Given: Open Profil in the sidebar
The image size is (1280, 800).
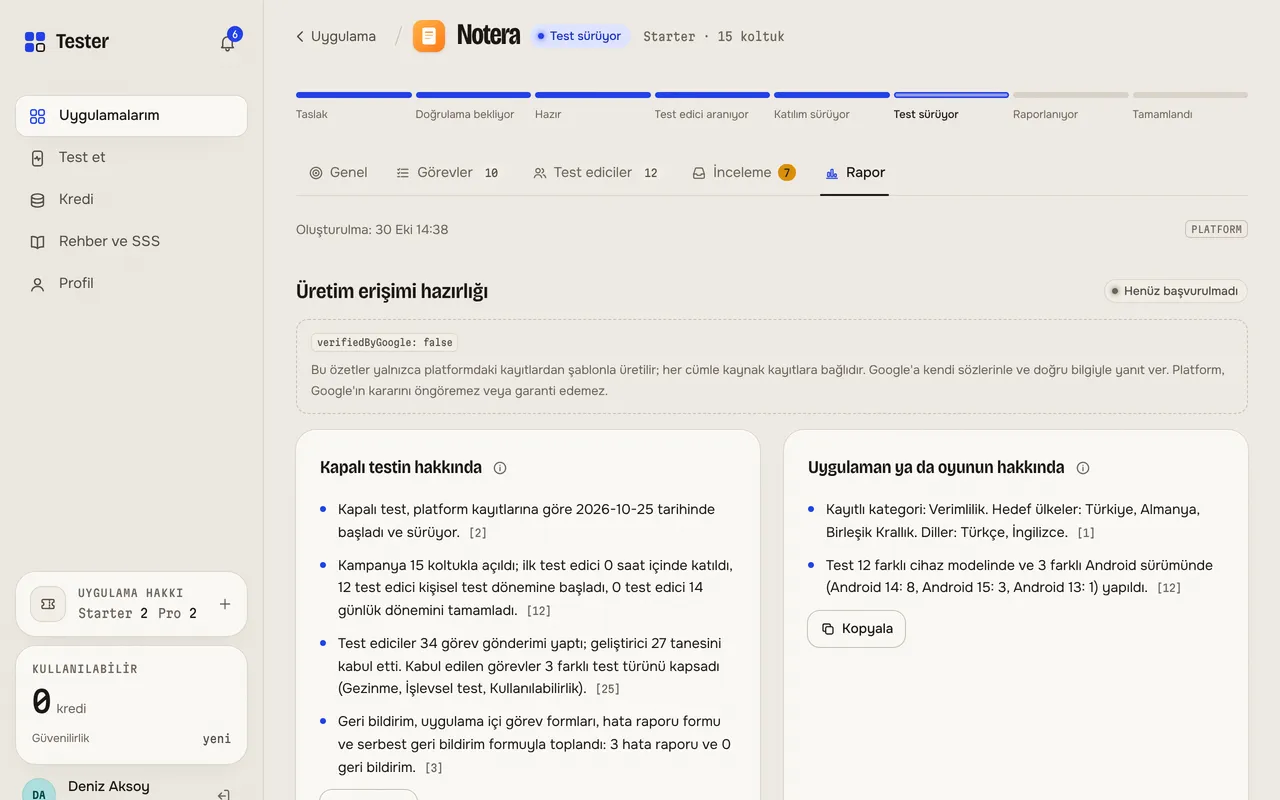Looking at the screenshot, I should [131, 284].
